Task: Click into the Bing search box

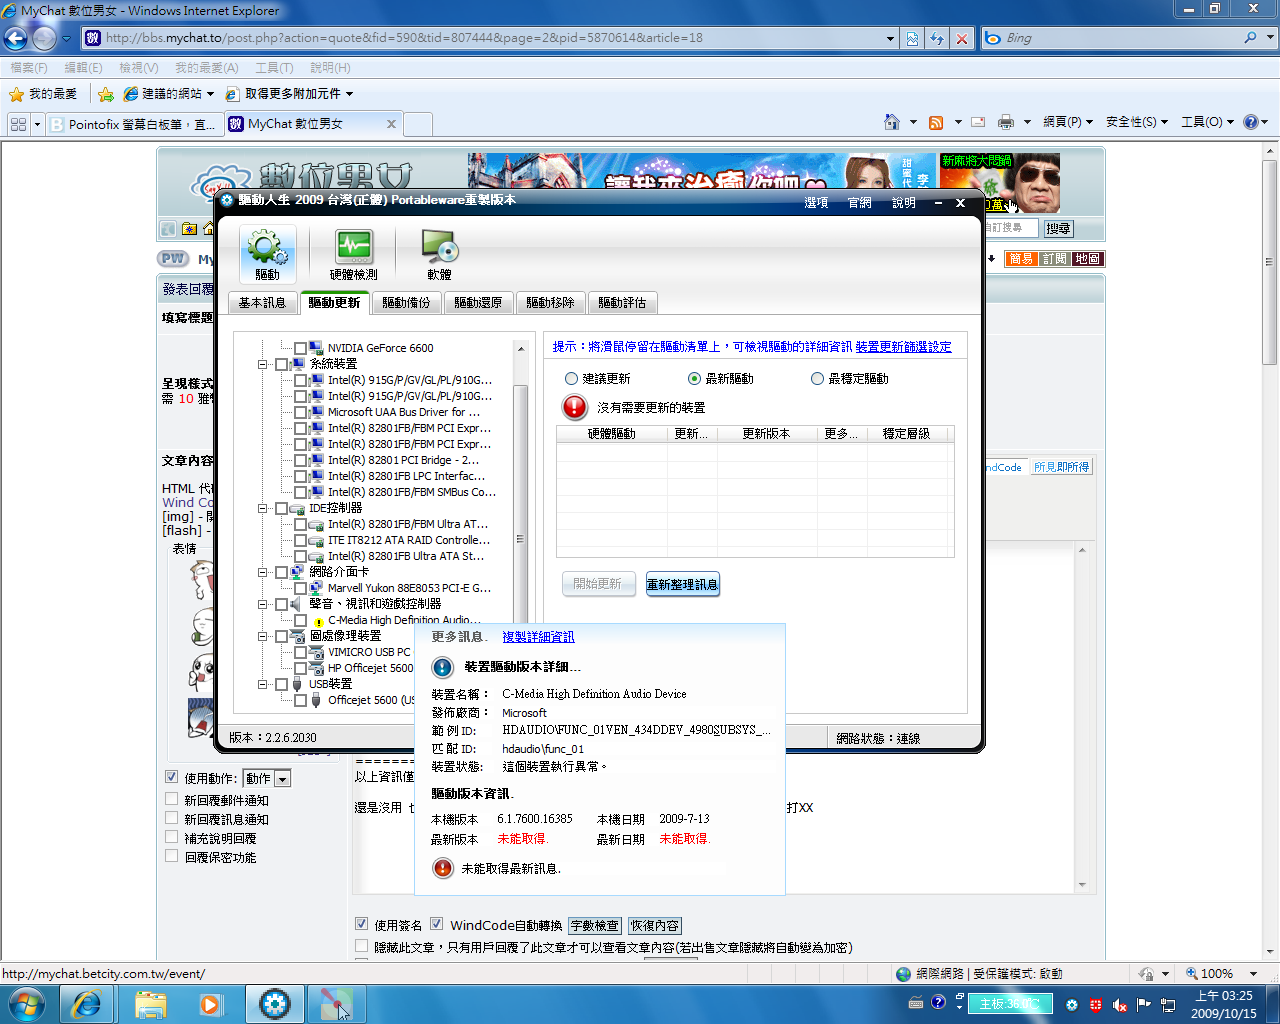Action: [x=1120, y=38]
